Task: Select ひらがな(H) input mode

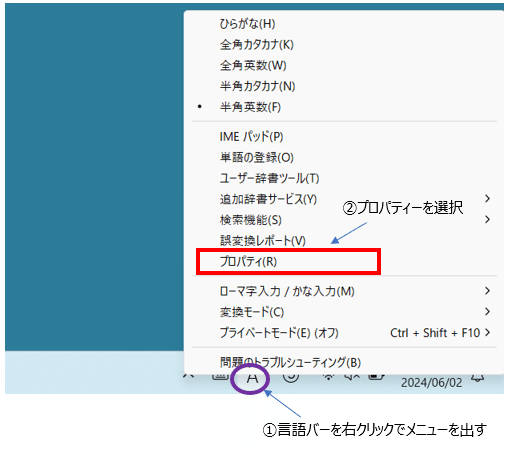Action: coord(247,24)
